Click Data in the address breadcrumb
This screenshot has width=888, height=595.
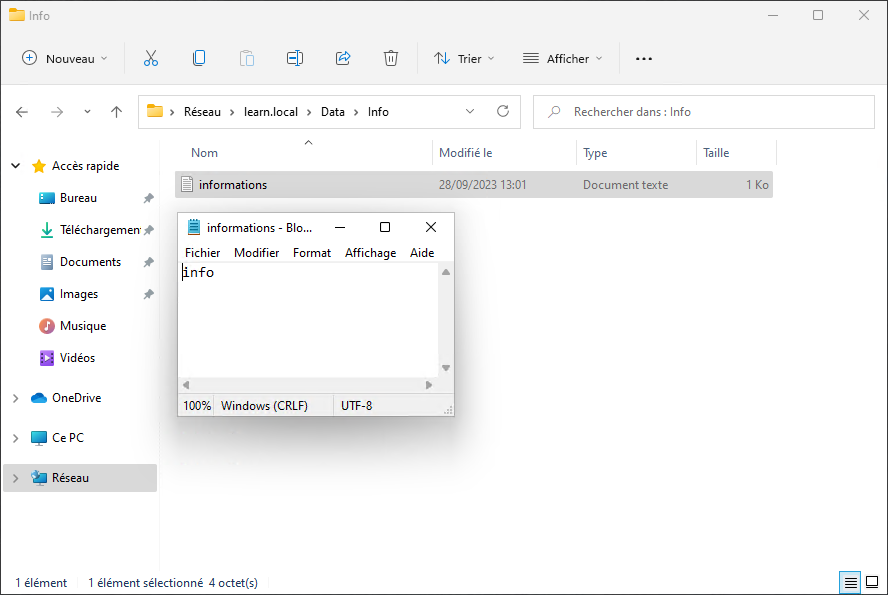tap(332, 112)
